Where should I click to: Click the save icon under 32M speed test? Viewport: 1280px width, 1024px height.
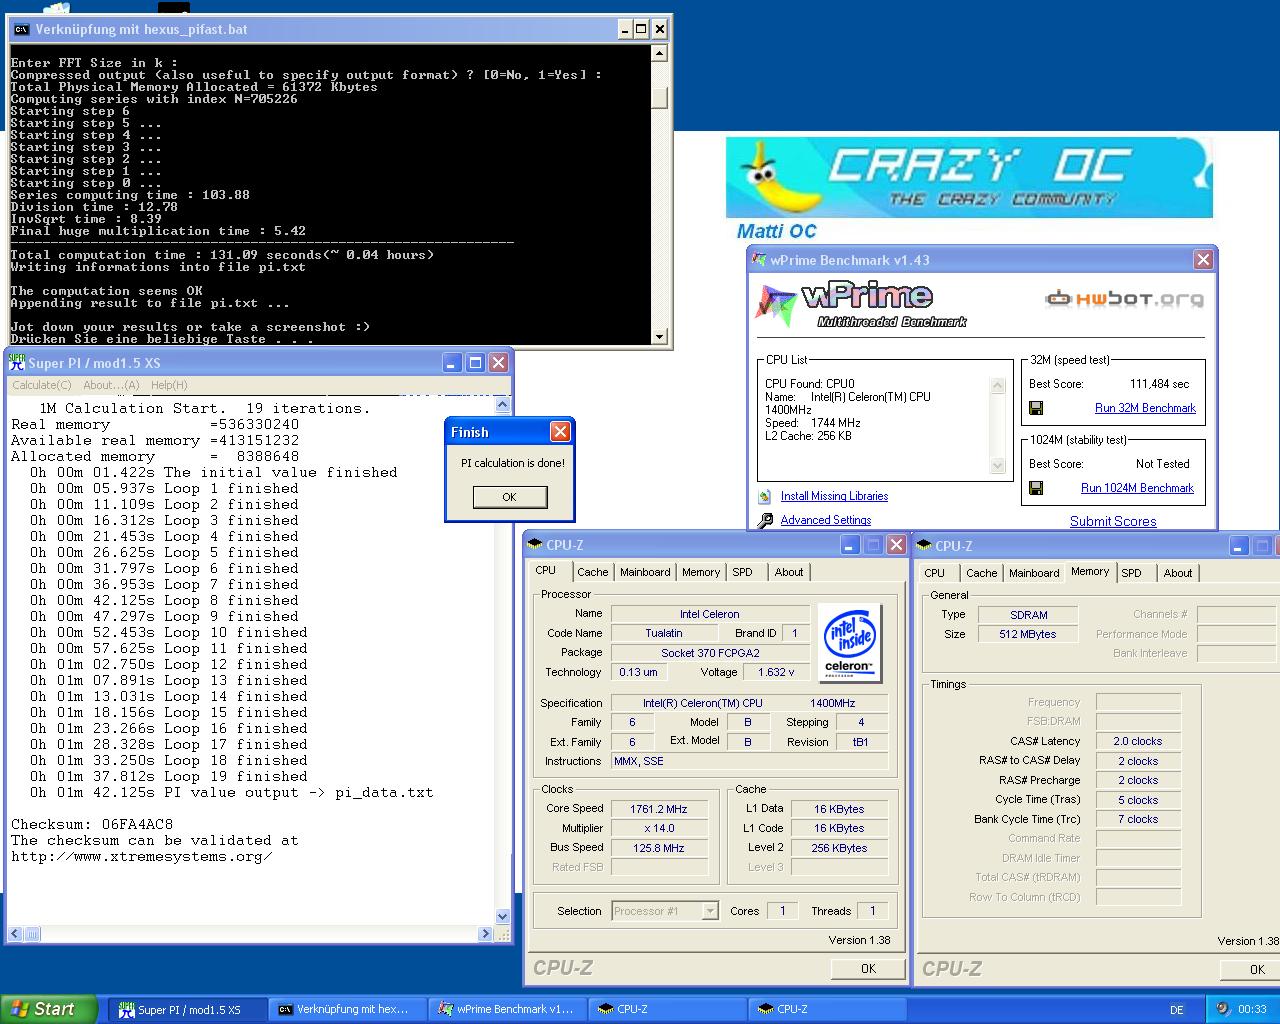[x=1036, y=408]
